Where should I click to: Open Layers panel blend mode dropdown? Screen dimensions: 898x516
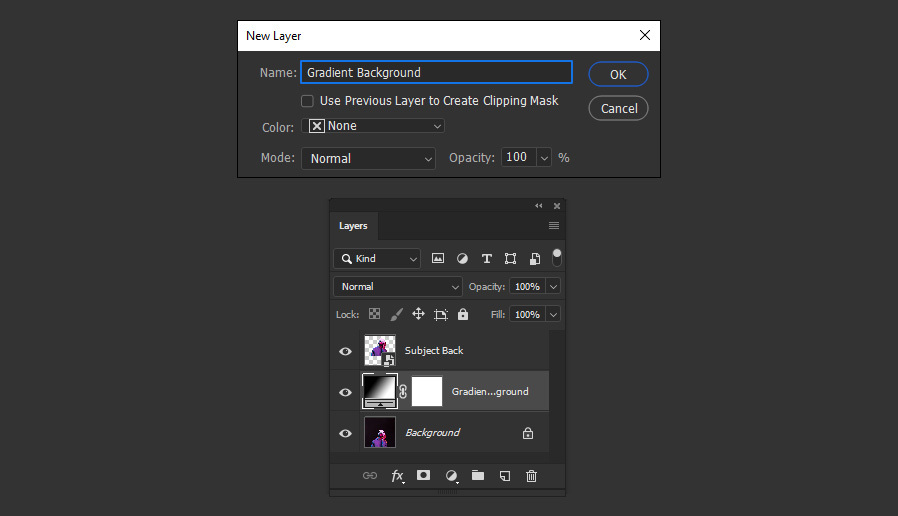[398, 286]
